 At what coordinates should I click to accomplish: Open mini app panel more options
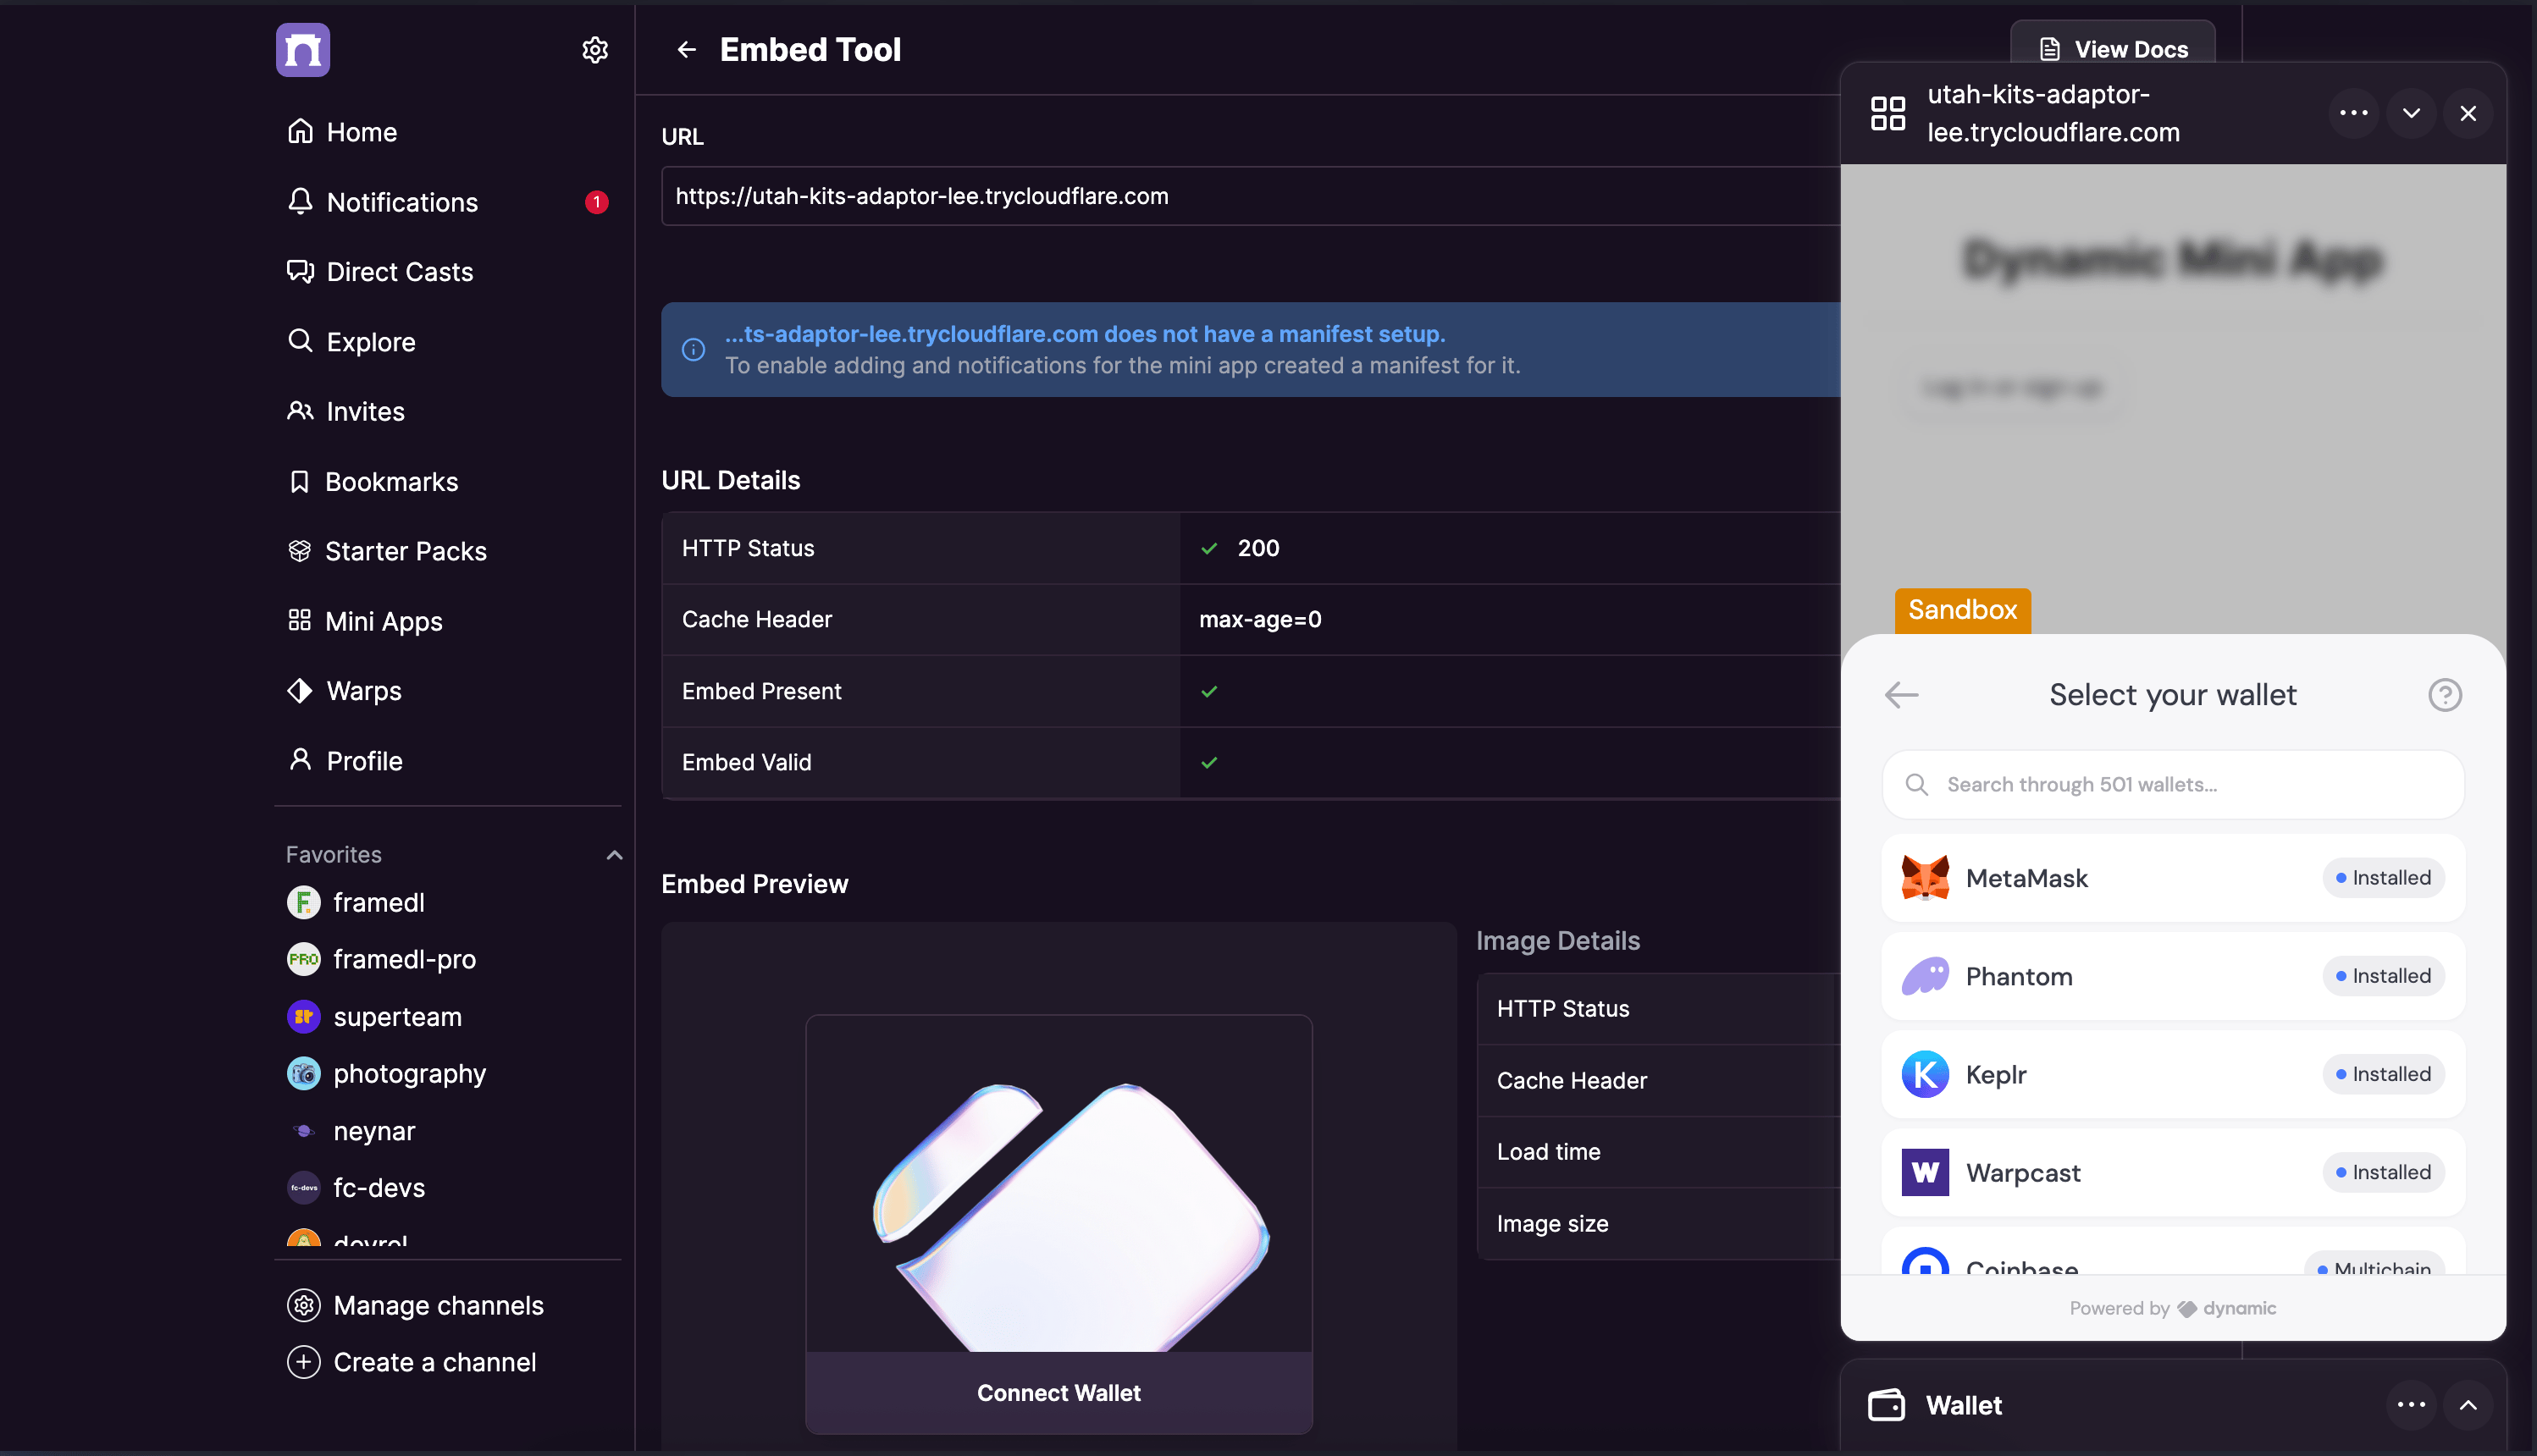click(2354, 113)
